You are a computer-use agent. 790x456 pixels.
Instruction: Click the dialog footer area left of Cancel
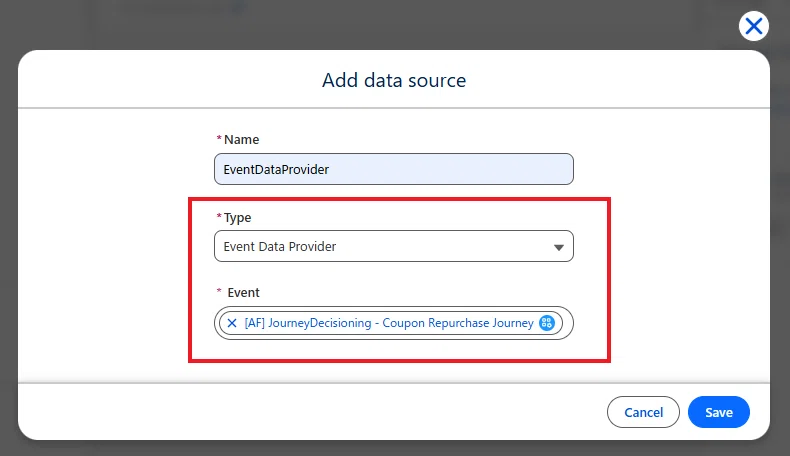(312, 412)
